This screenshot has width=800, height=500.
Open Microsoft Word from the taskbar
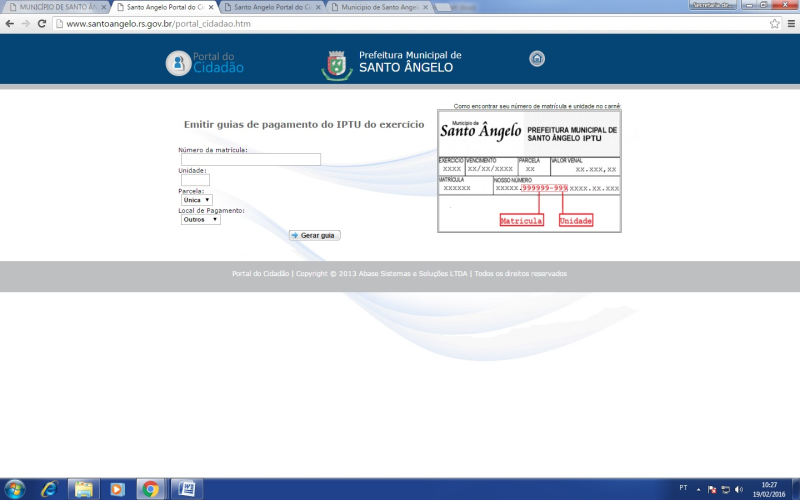point(184,489)
